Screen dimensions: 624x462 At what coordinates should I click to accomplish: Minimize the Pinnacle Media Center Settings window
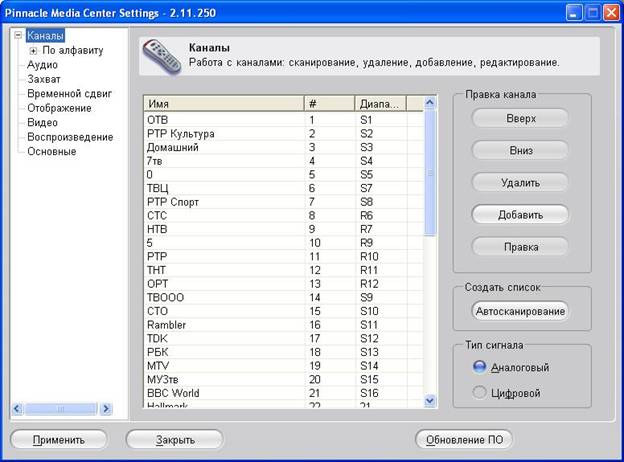(x=573, y=13)
